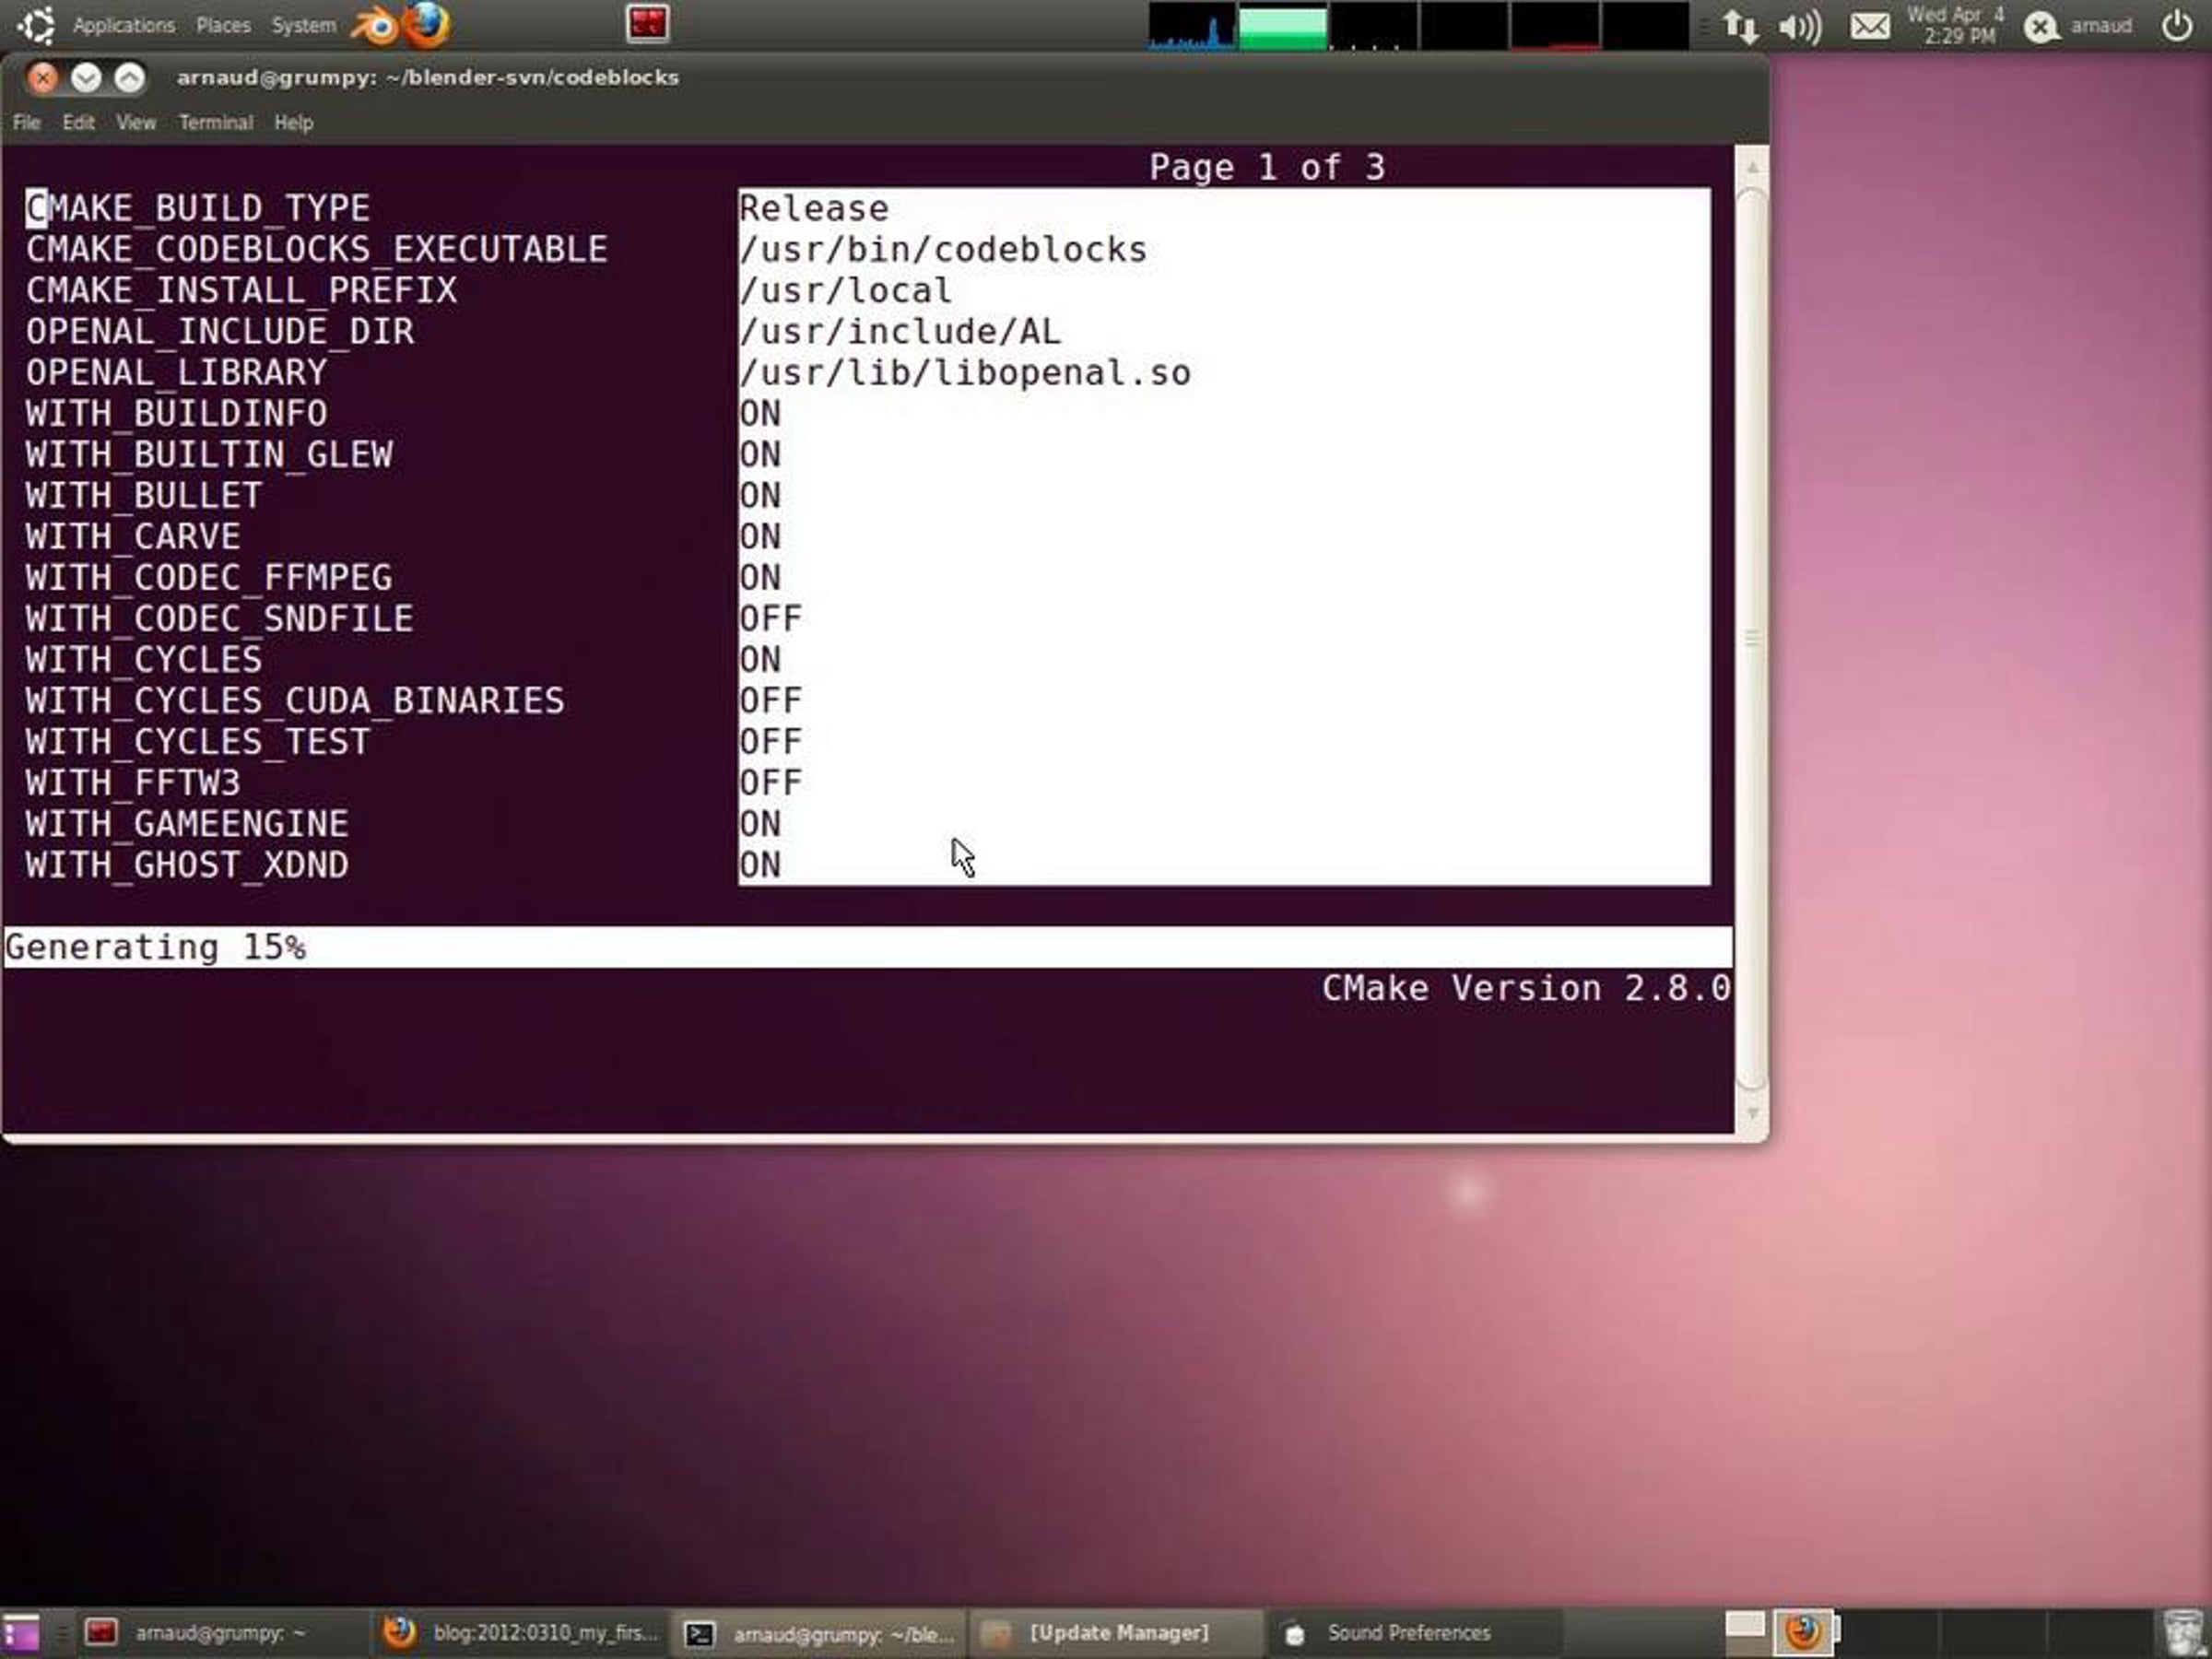
Task: Open the Terminal menu in menu bar
Action: pyautogui.click(x=215, y=123)
